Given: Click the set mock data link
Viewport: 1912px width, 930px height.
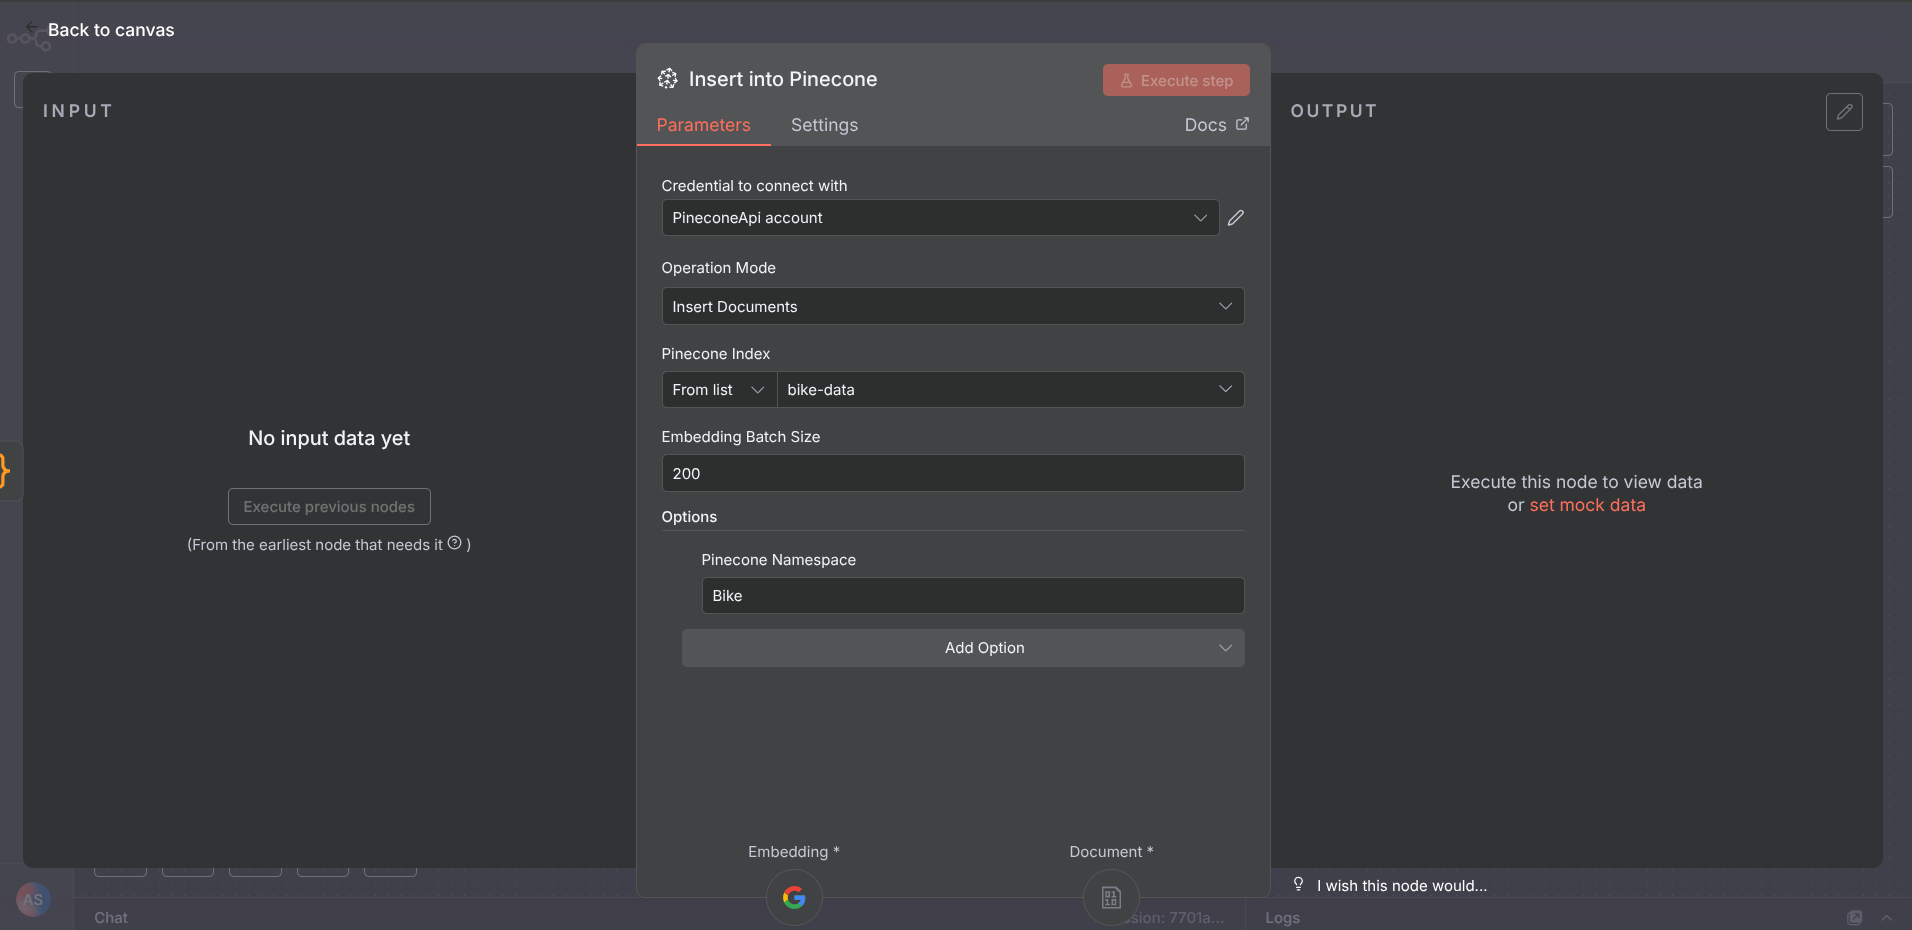Looking at the screenshot, I should [1587, 505].
